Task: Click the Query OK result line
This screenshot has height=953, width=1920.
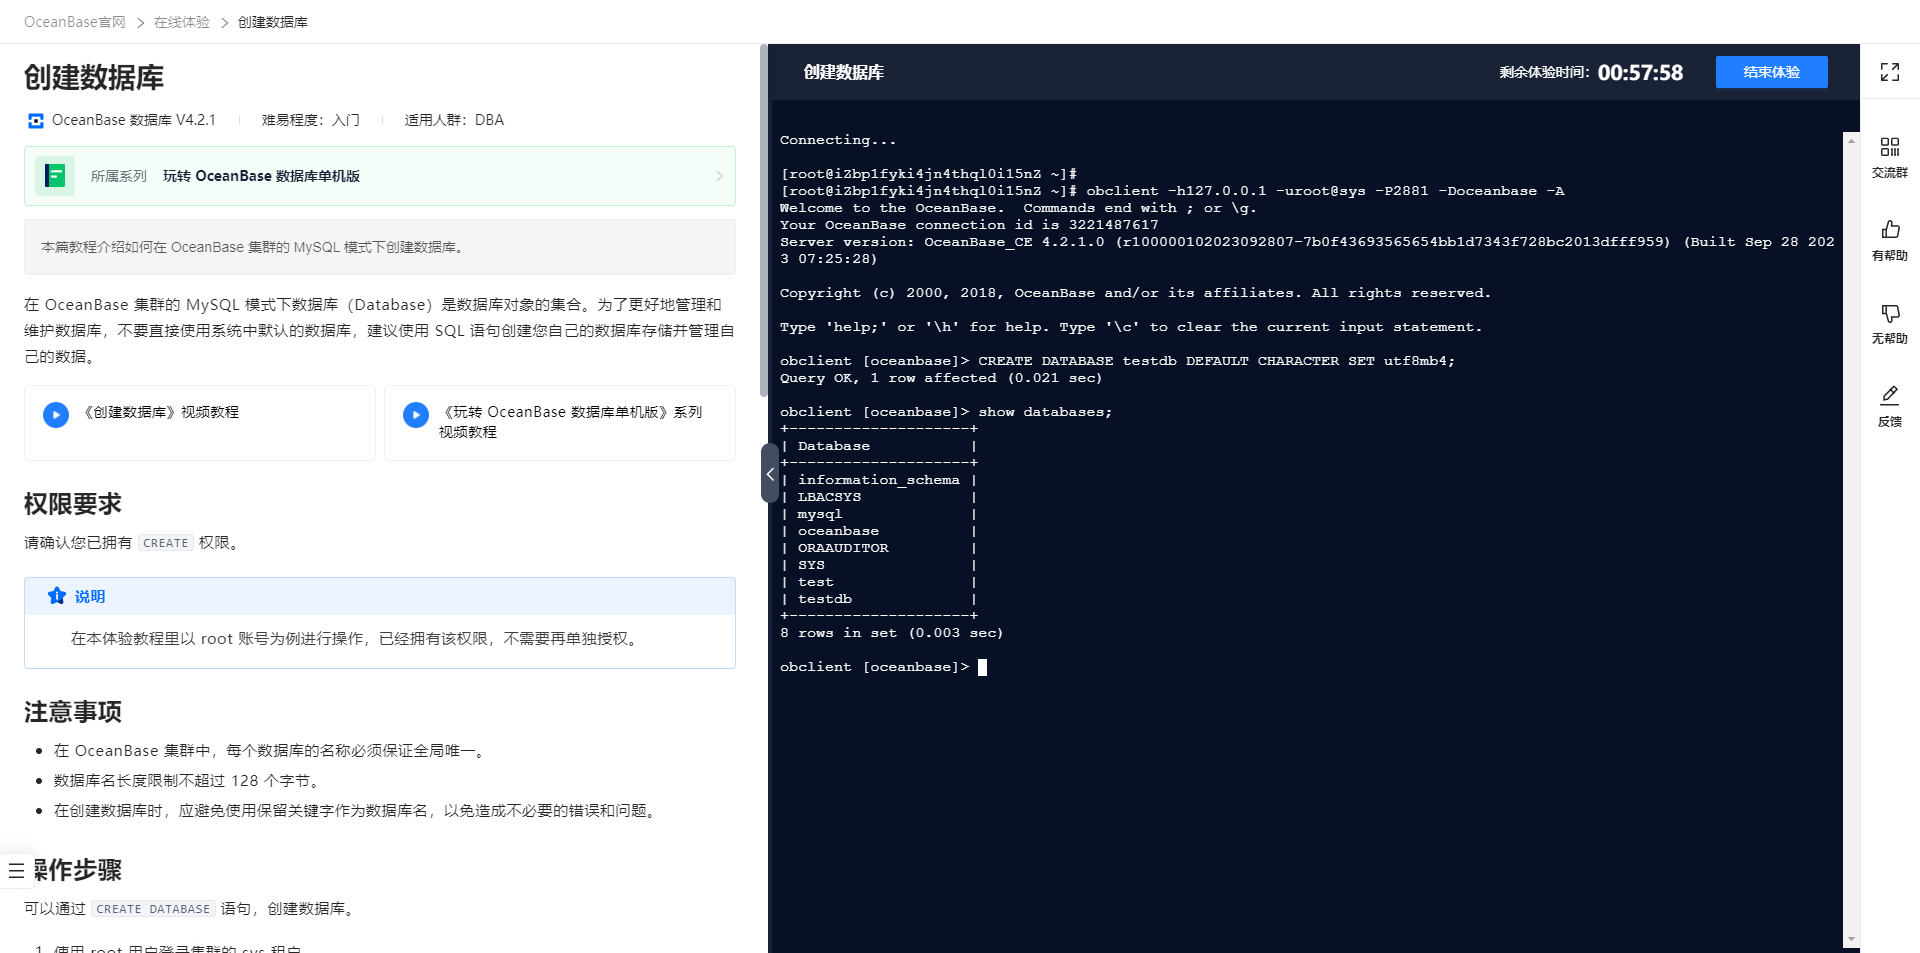Action: click(x=941, y=378)
